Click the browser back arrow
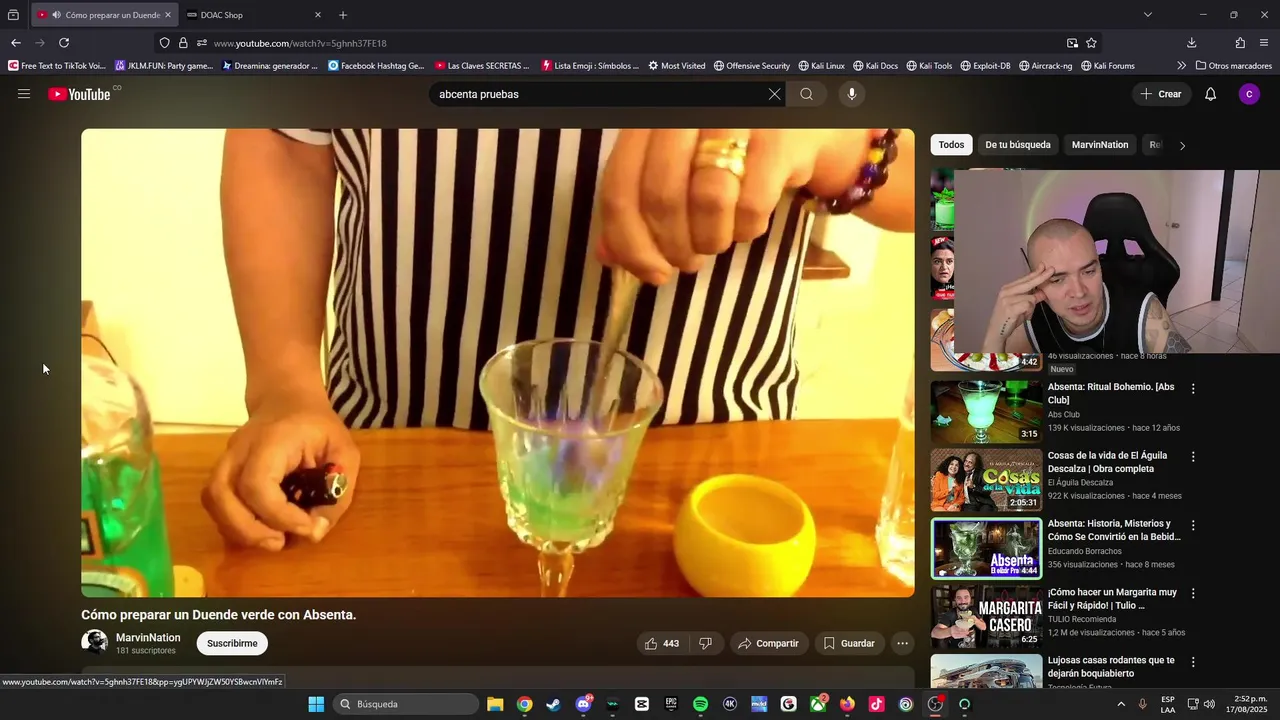Image resolution: width=1280 pixels, height=720 pixels. pos(16,43)
